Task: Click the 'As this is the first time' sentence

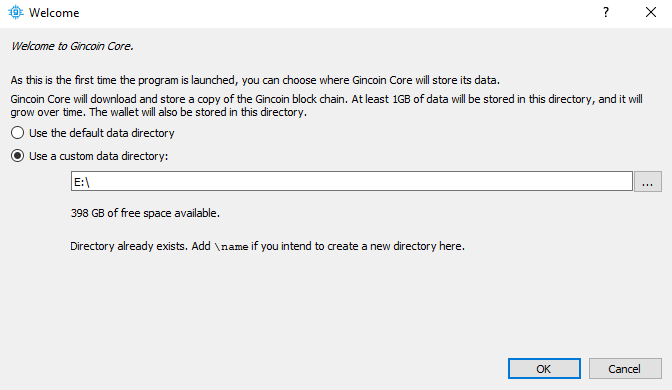Action: pos(255,80)
